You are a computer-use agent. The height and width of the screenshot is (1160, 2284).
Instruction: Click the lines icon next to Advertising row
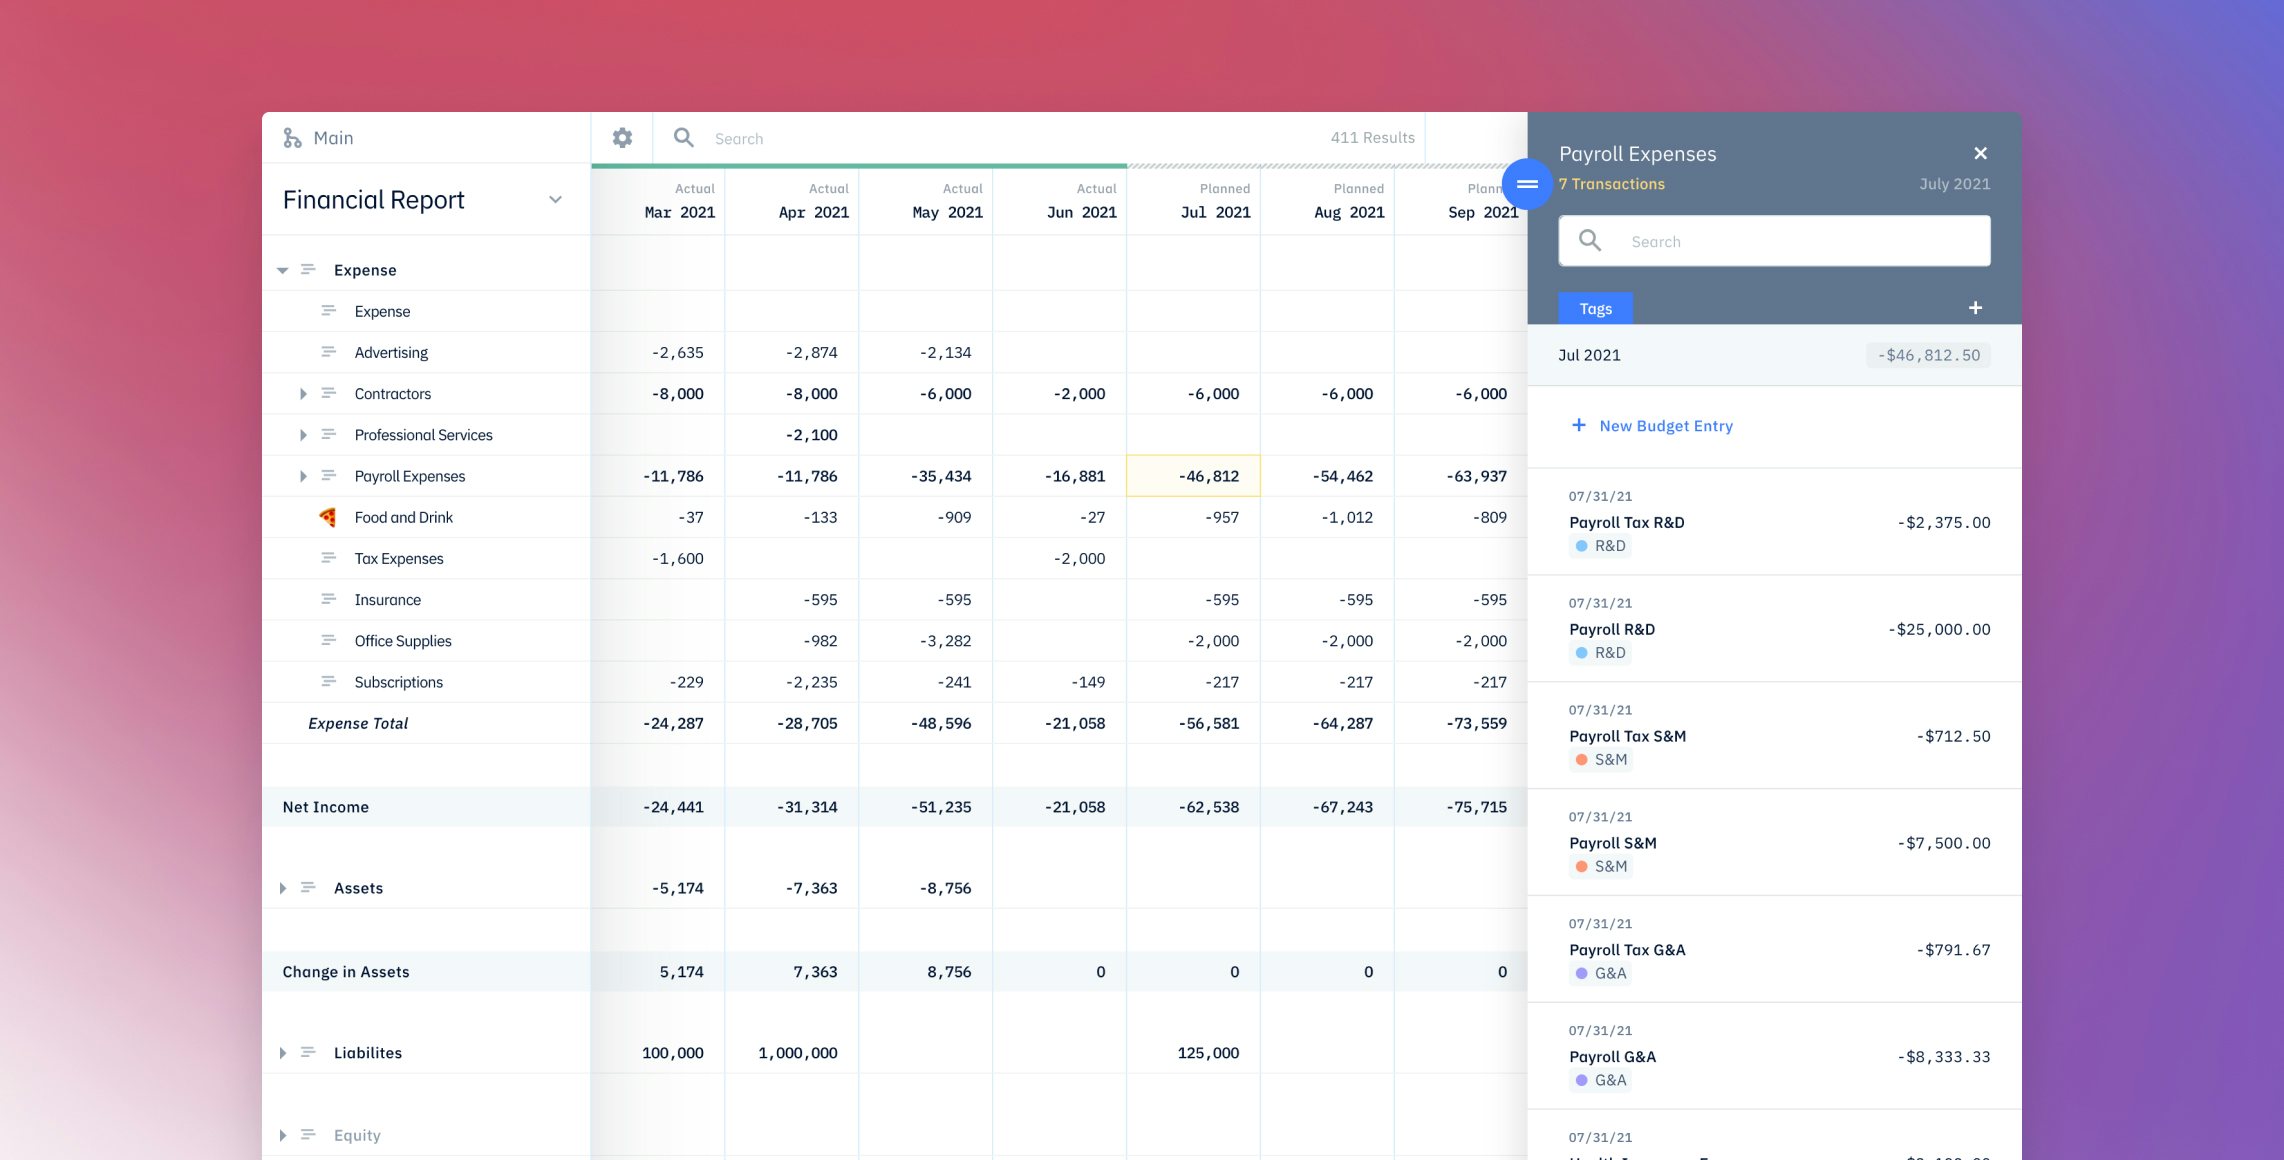click(x=328, y=352)
